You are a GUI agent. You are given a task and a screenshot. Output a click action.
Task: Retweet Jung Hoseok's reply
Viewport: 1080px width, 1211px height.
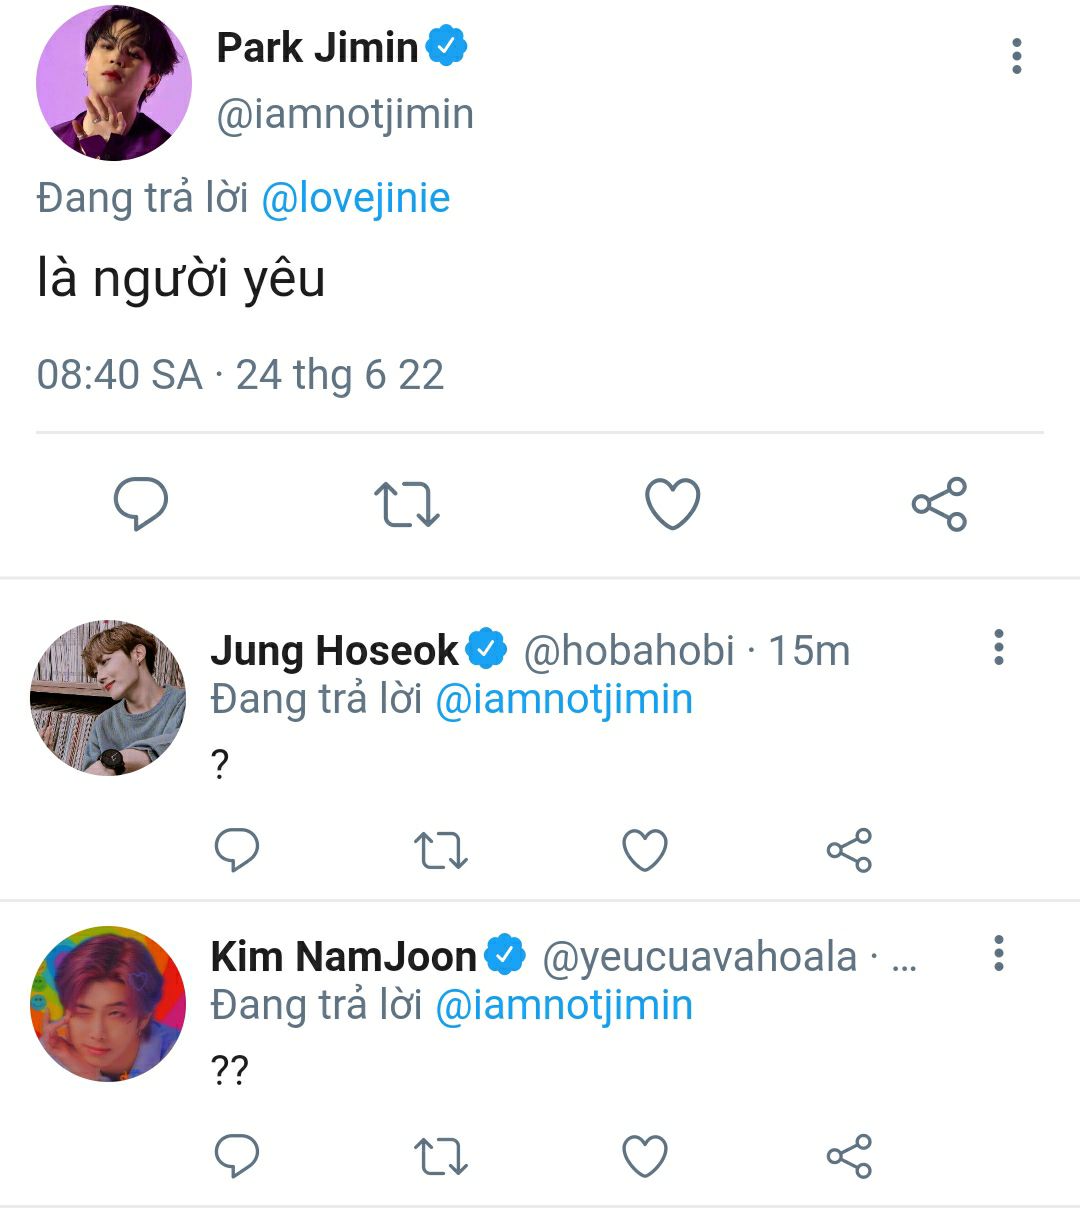pyautogui.click(x=440, y=851)
